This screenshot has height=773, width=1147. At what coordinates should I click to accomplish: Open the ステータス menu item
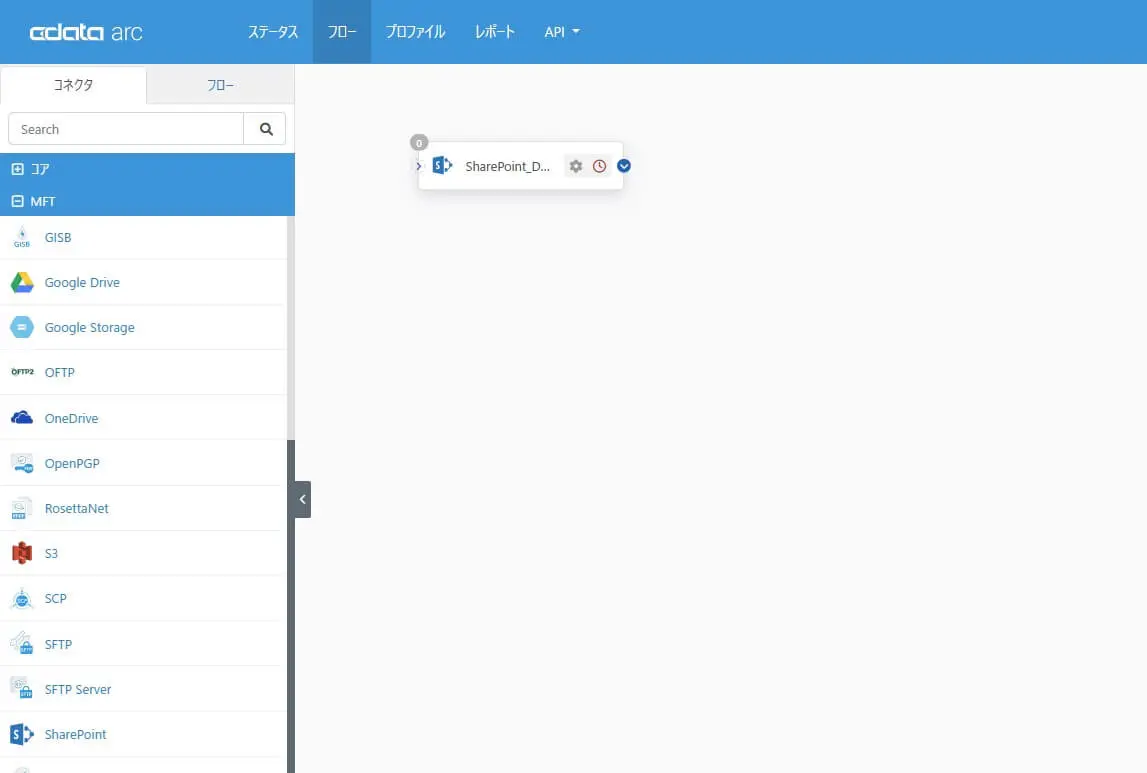tap(273, 32)
